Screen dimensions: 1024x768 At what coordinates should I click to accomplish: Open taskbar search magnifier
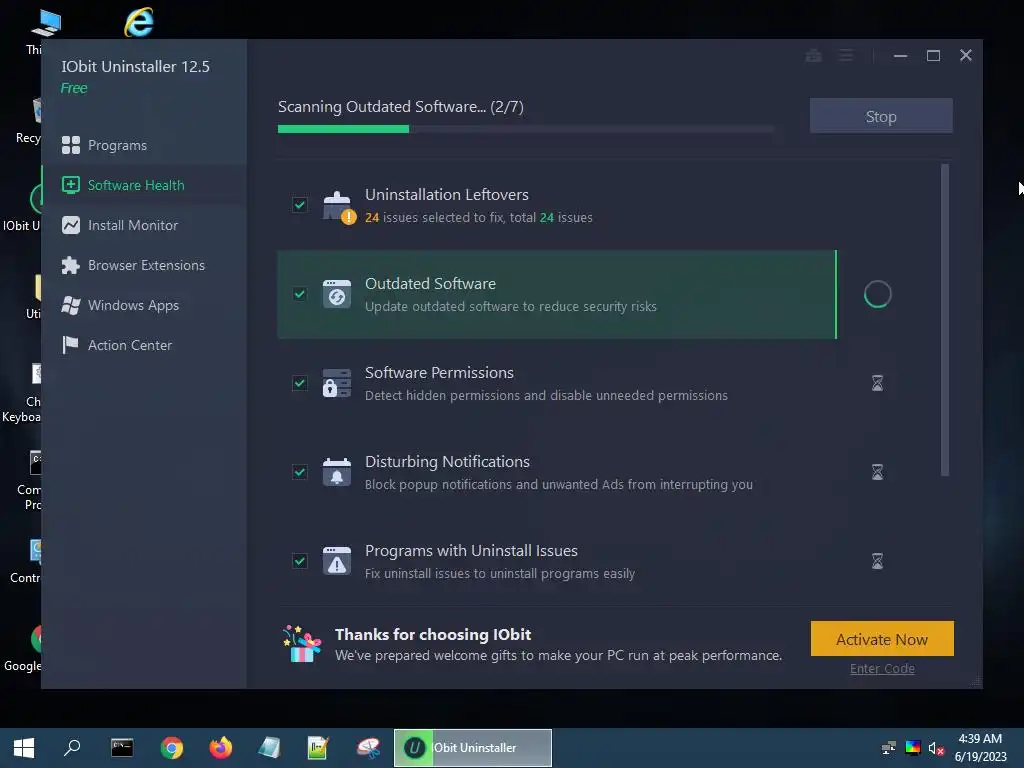tap(72, 748)
